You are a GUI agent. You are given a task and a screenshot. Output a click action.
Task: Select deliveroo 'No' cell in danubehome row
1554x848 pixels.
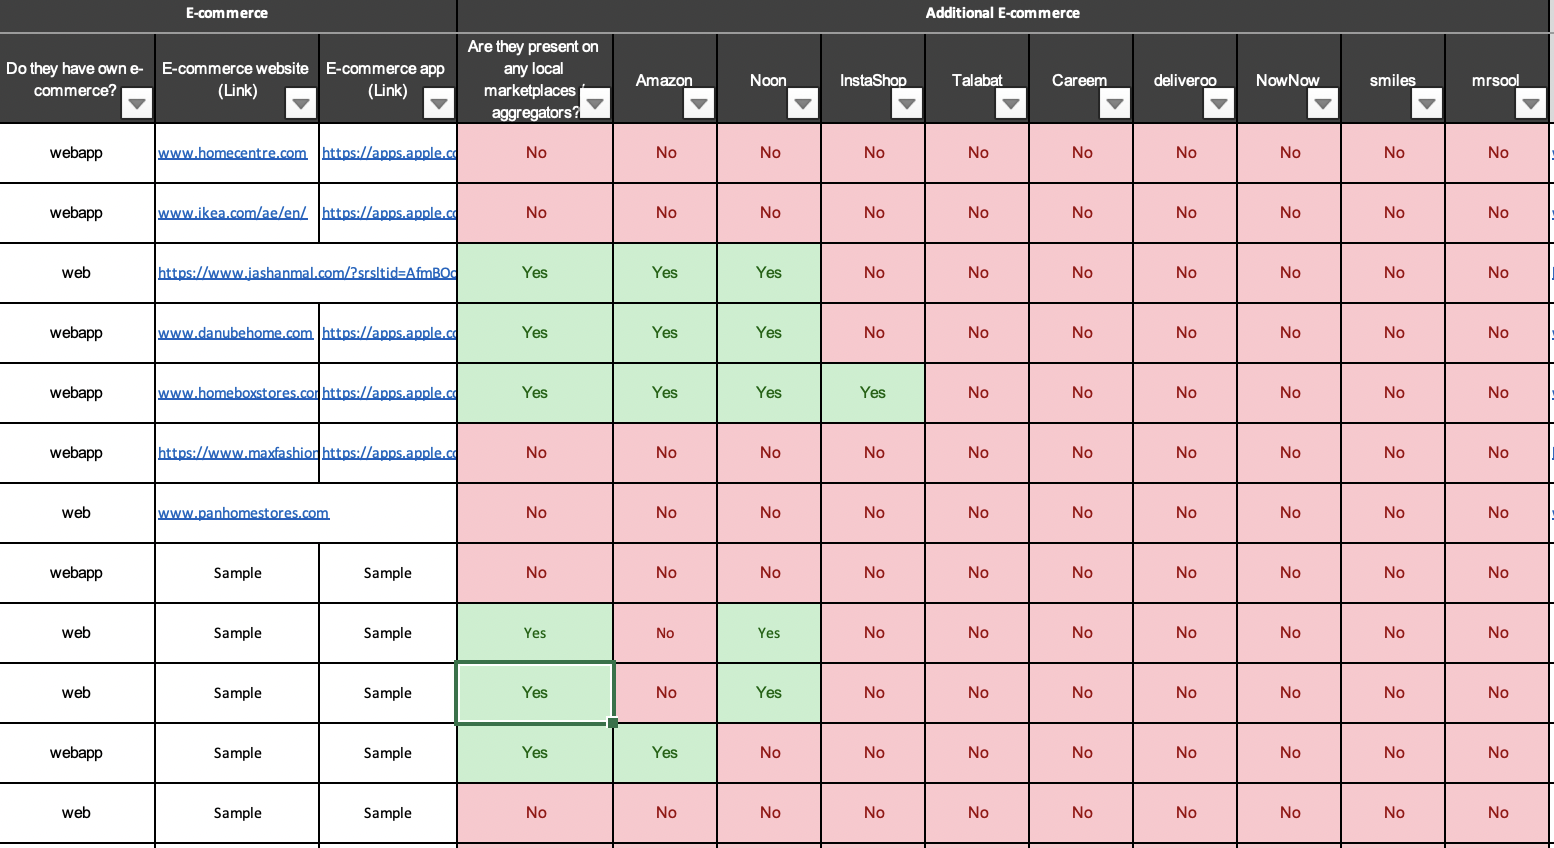click(x=1185, y=333)
